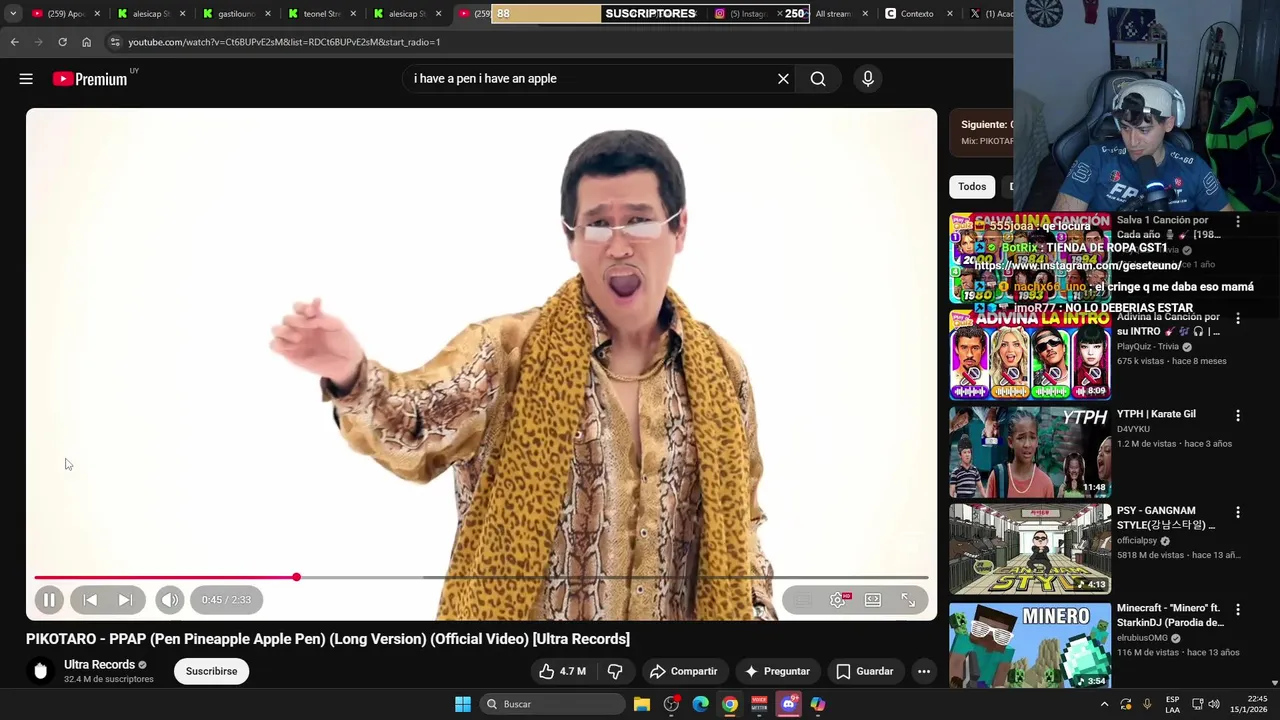The width and height of the screenshot is (1280, 720).
Task: Open options menu for Salva 1 Canción video
Action: 1238,221
